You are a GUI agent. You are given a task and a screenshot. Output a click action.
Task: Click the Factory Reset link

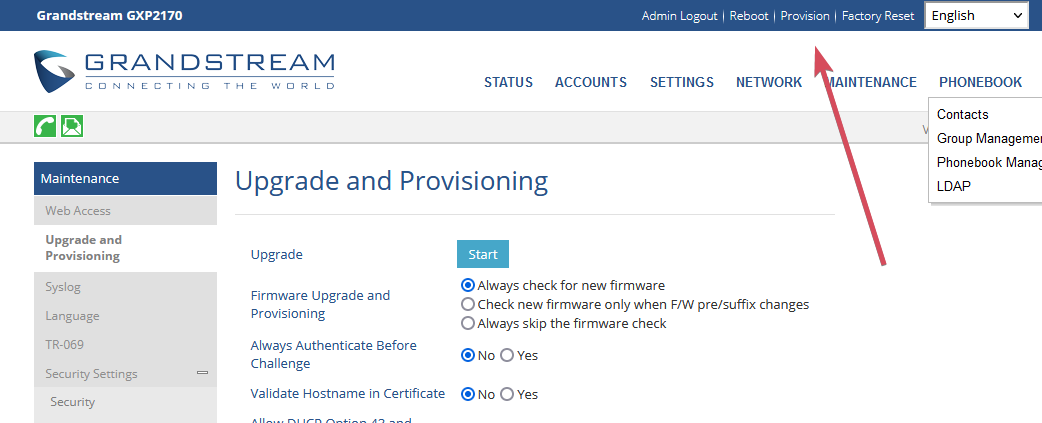click(878, 16)
